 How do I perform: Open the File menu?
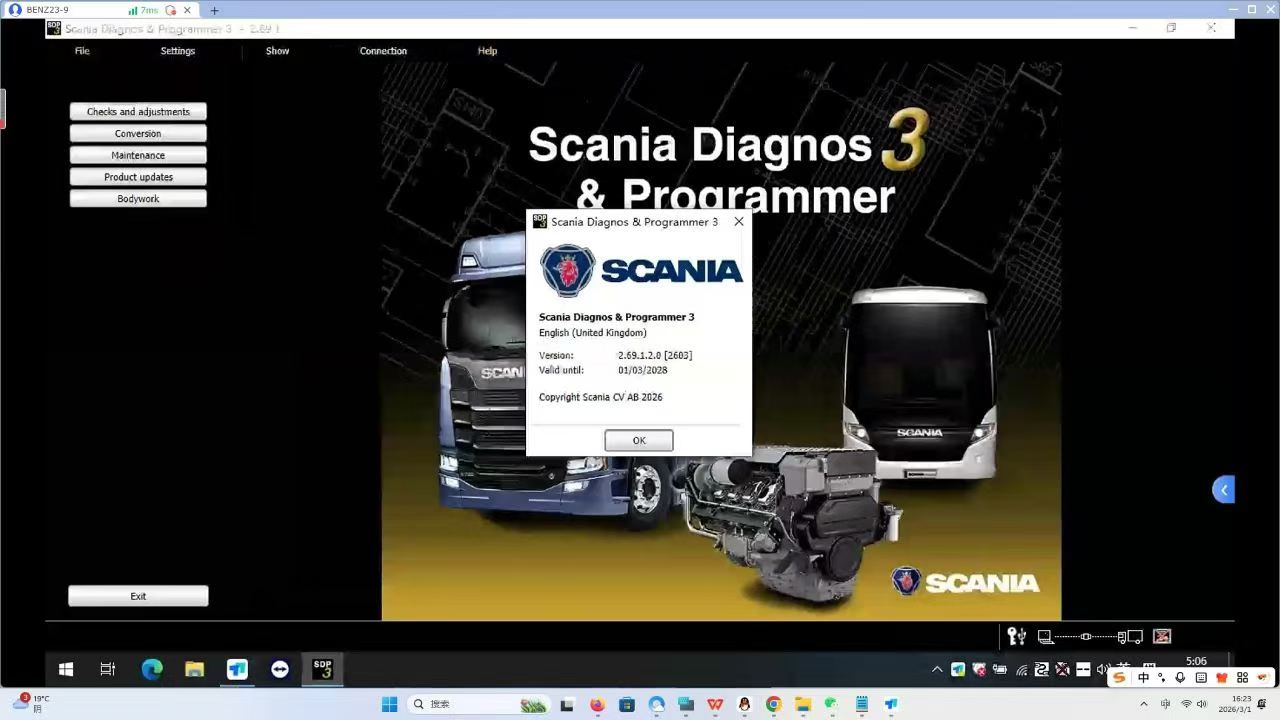[82, 51]
